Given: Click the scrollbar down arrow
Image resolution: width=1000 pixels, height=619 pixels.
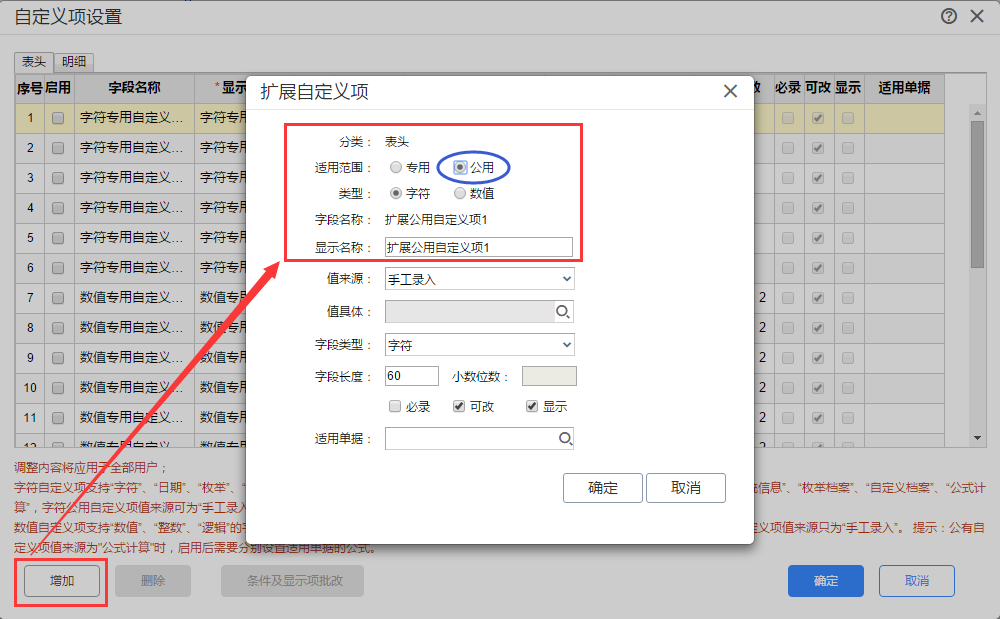Looking at the screenshot, I should [977, 438].
